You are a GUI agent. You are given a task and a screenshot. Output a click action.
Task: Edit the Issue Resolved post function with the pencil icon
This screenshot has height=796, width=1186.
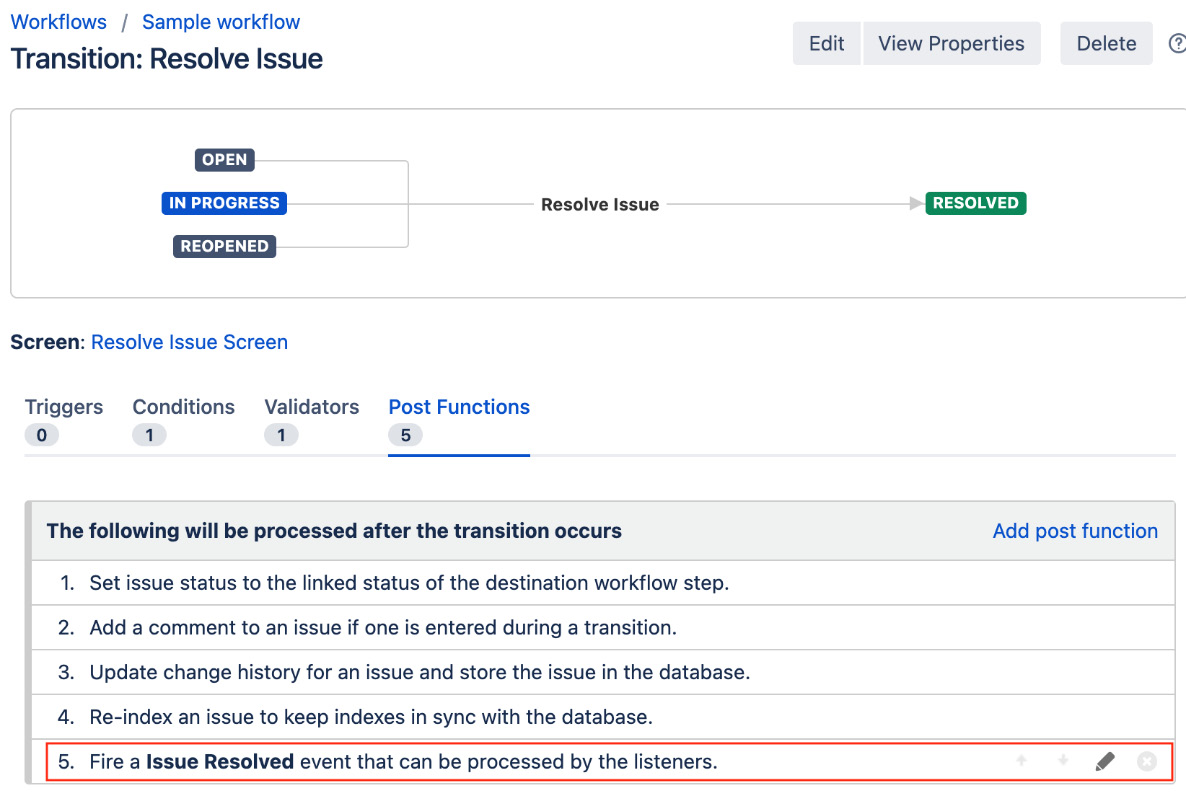1105,761
